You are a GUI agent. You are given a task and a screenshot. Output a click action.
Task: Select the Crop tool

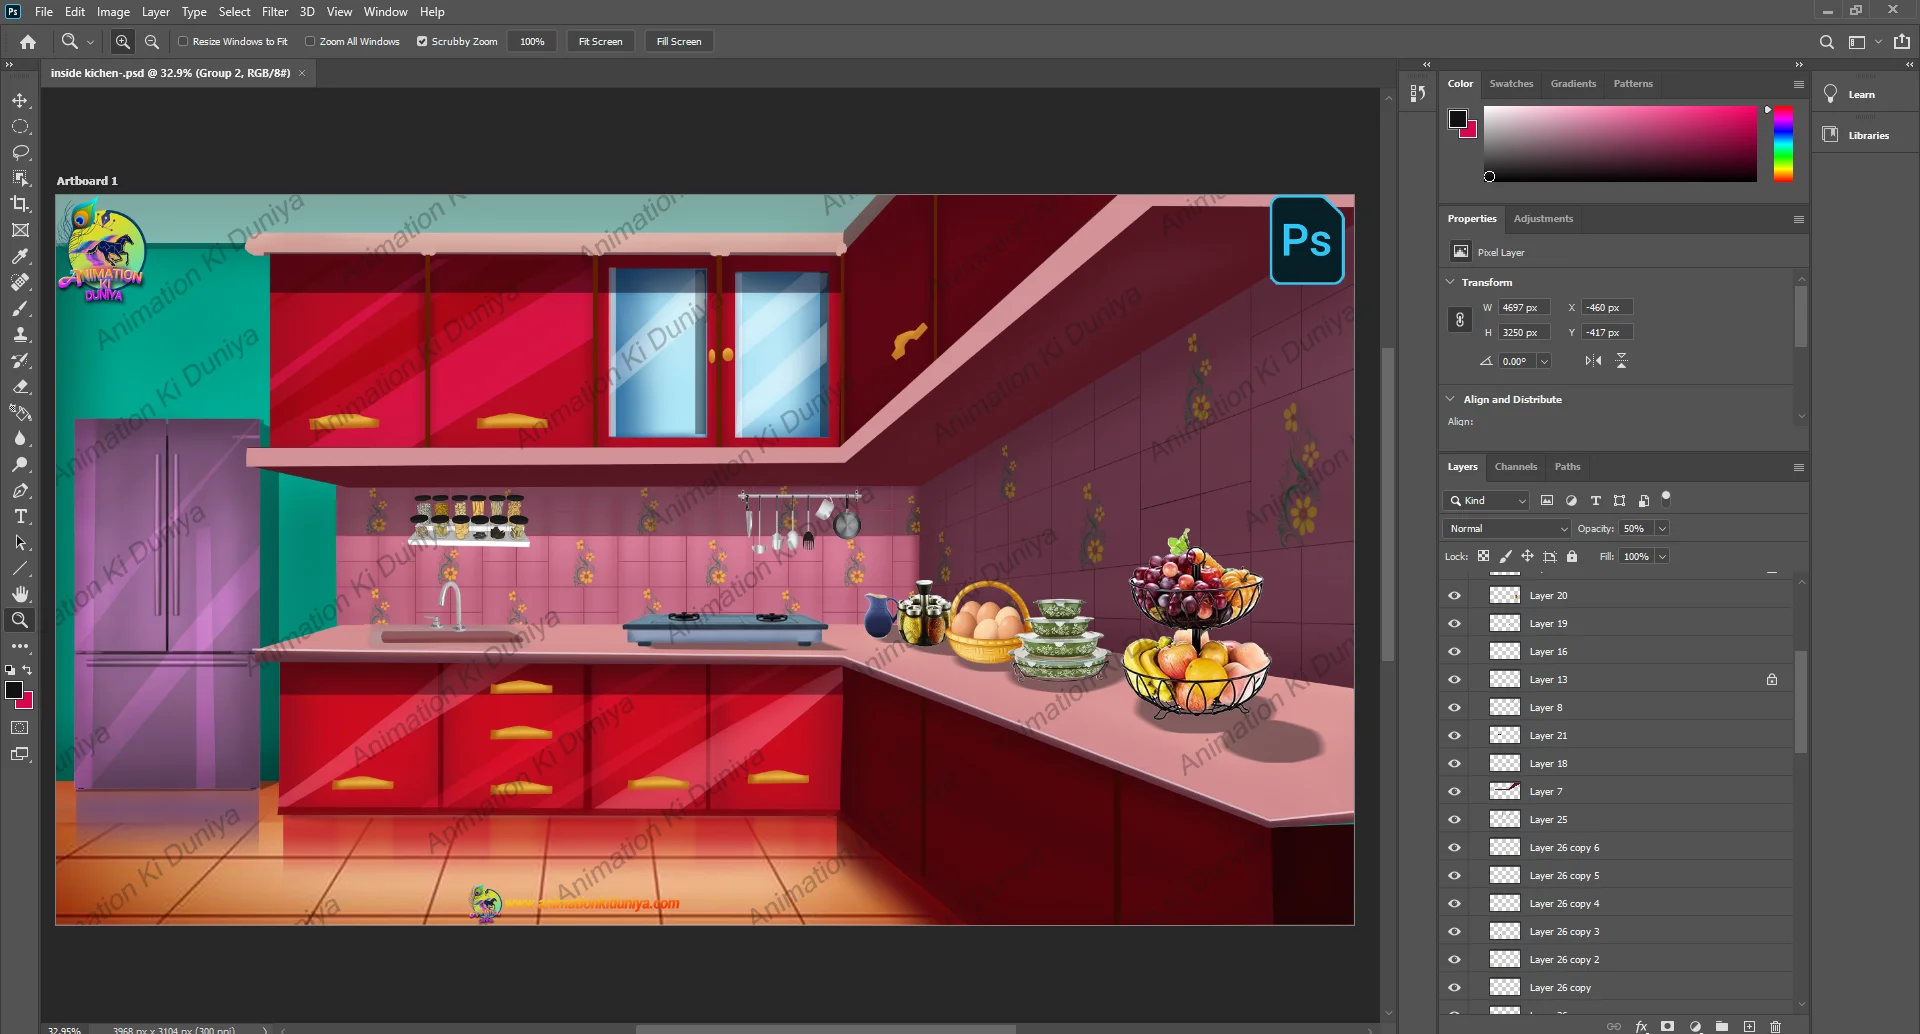pos(20,204)
